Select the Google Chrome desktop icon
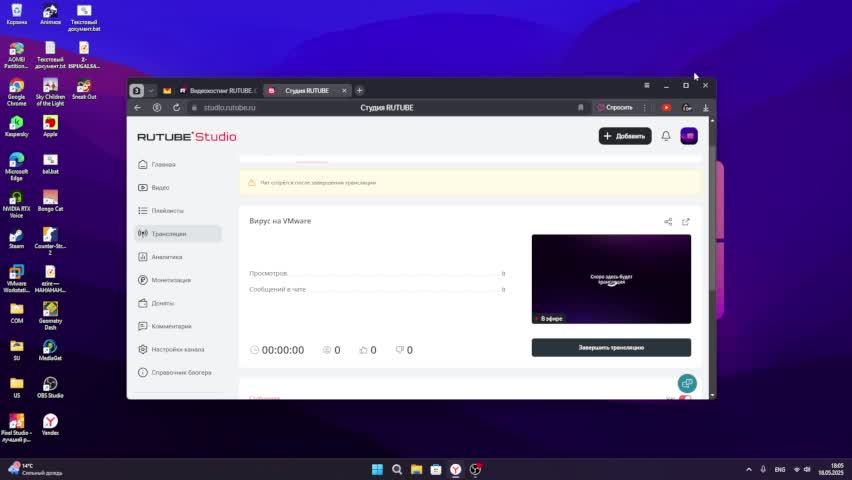 [16, 93]
